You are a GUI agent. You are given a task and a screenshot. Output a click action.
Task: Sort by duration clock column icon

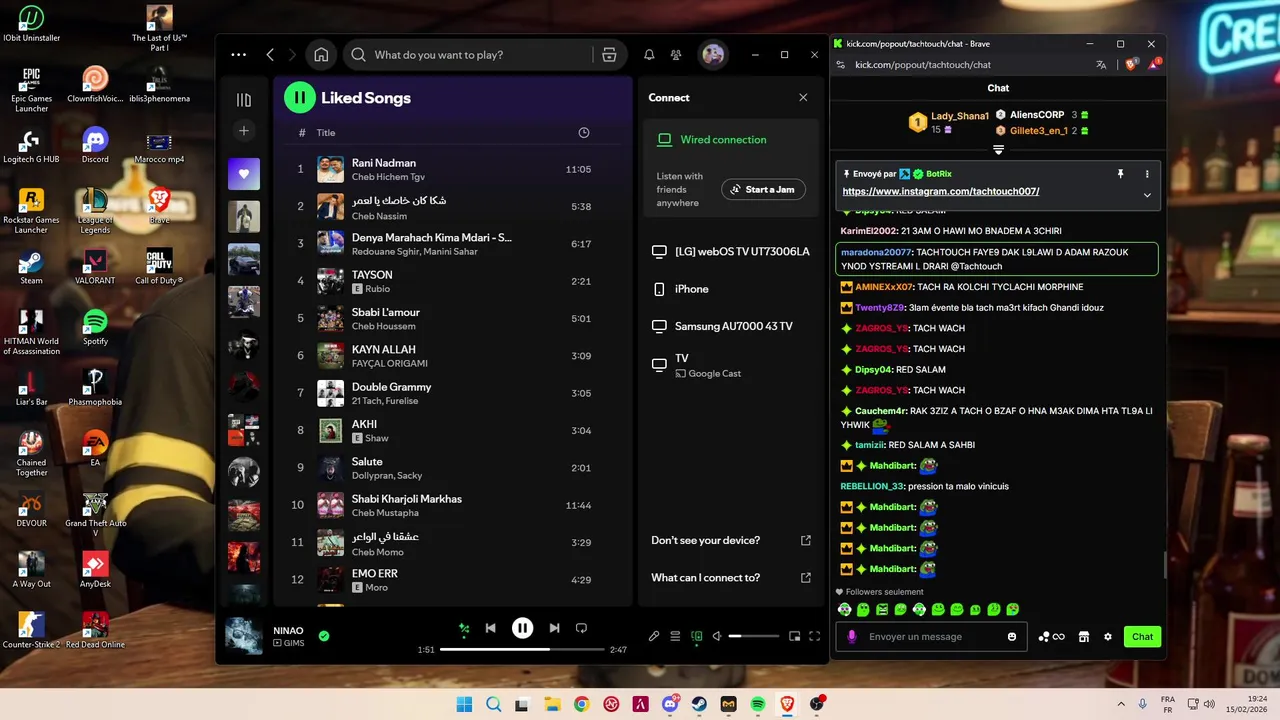[584, 133]
